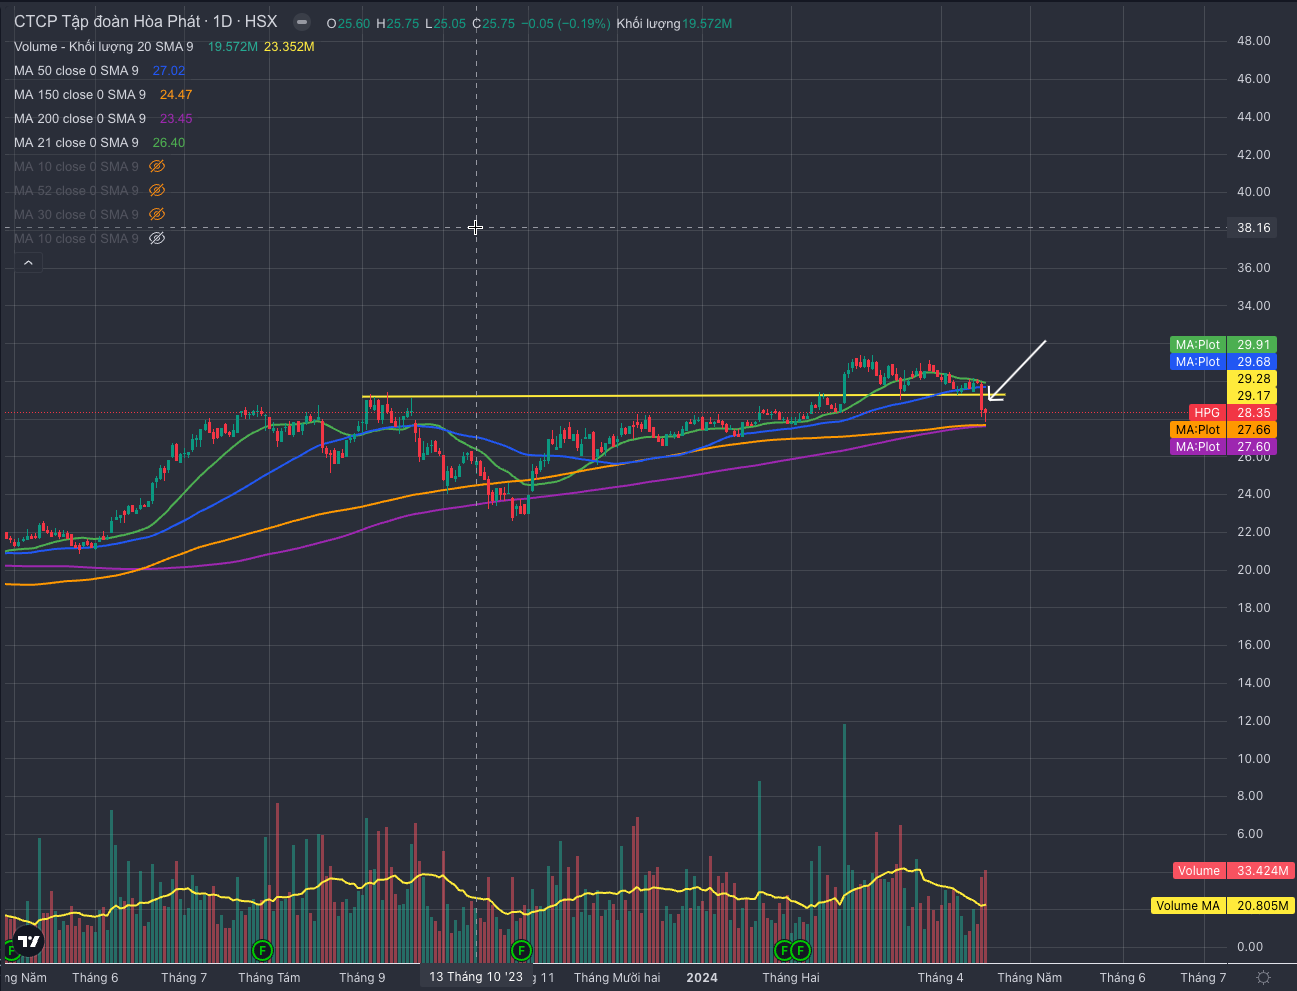Click the open price O25.60 in header
The width and height of the screenshot is (1297, 991).
(x=349, y=23)
